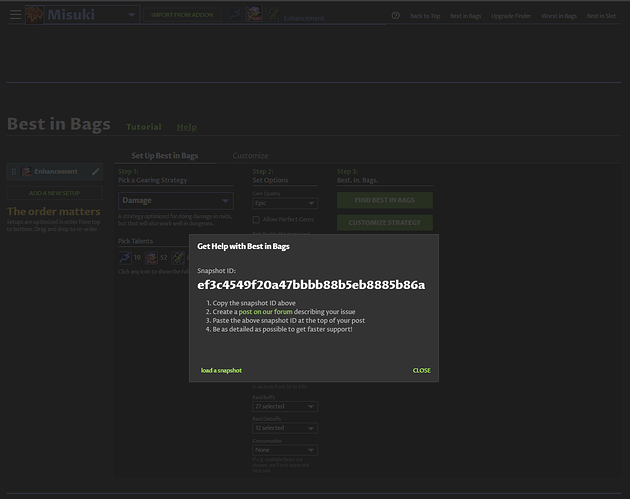Open Best in Slot menu item
Viewport: 630px width, 499px height.
[601, 16]
